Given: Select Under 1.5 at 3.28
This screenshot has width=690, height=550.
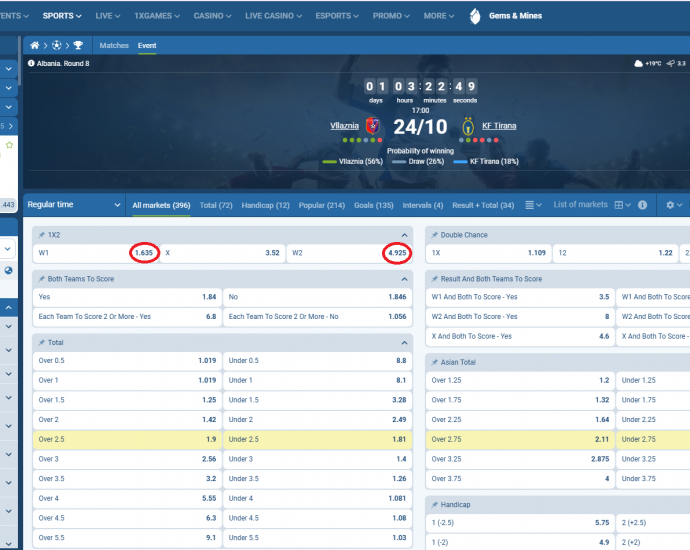Looking at the screenshot, I should tap(317, 400).
